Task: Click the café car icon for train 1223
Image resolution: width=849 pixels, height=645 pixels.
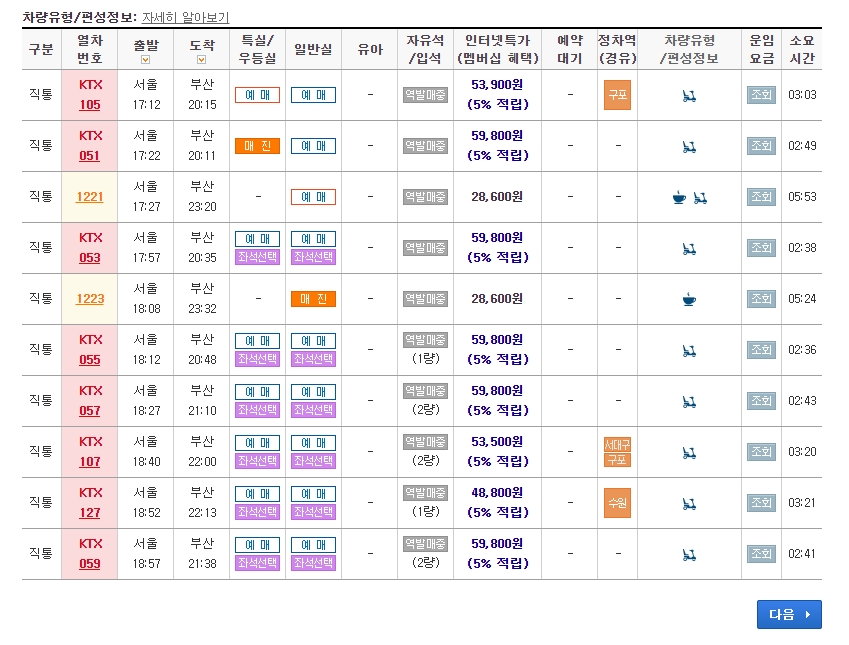Action: [690, 298]
